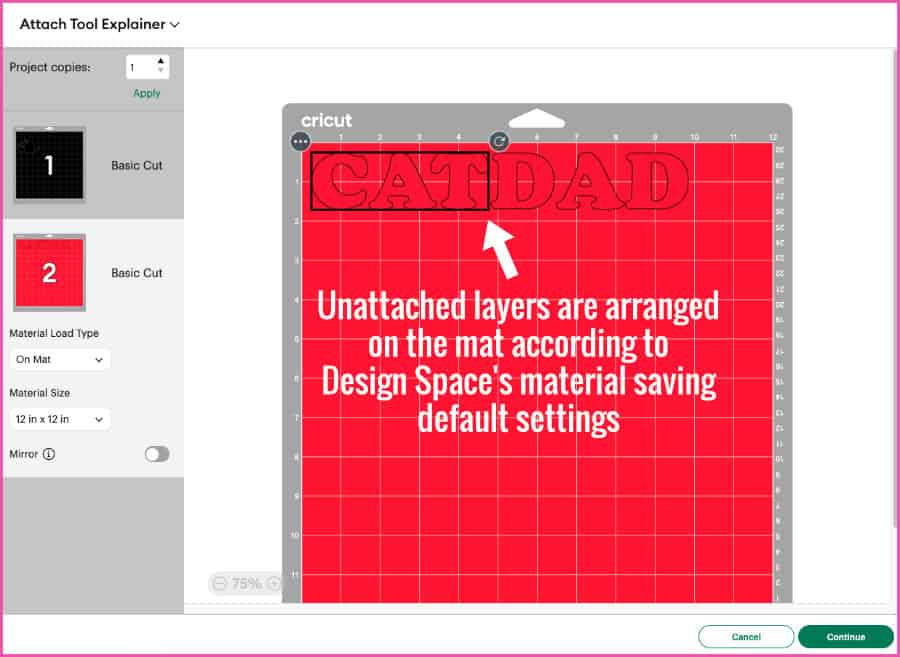Open the three-dots options menu on the mat
The width and height of the screenshot is (900, 657).
point(301,141)
